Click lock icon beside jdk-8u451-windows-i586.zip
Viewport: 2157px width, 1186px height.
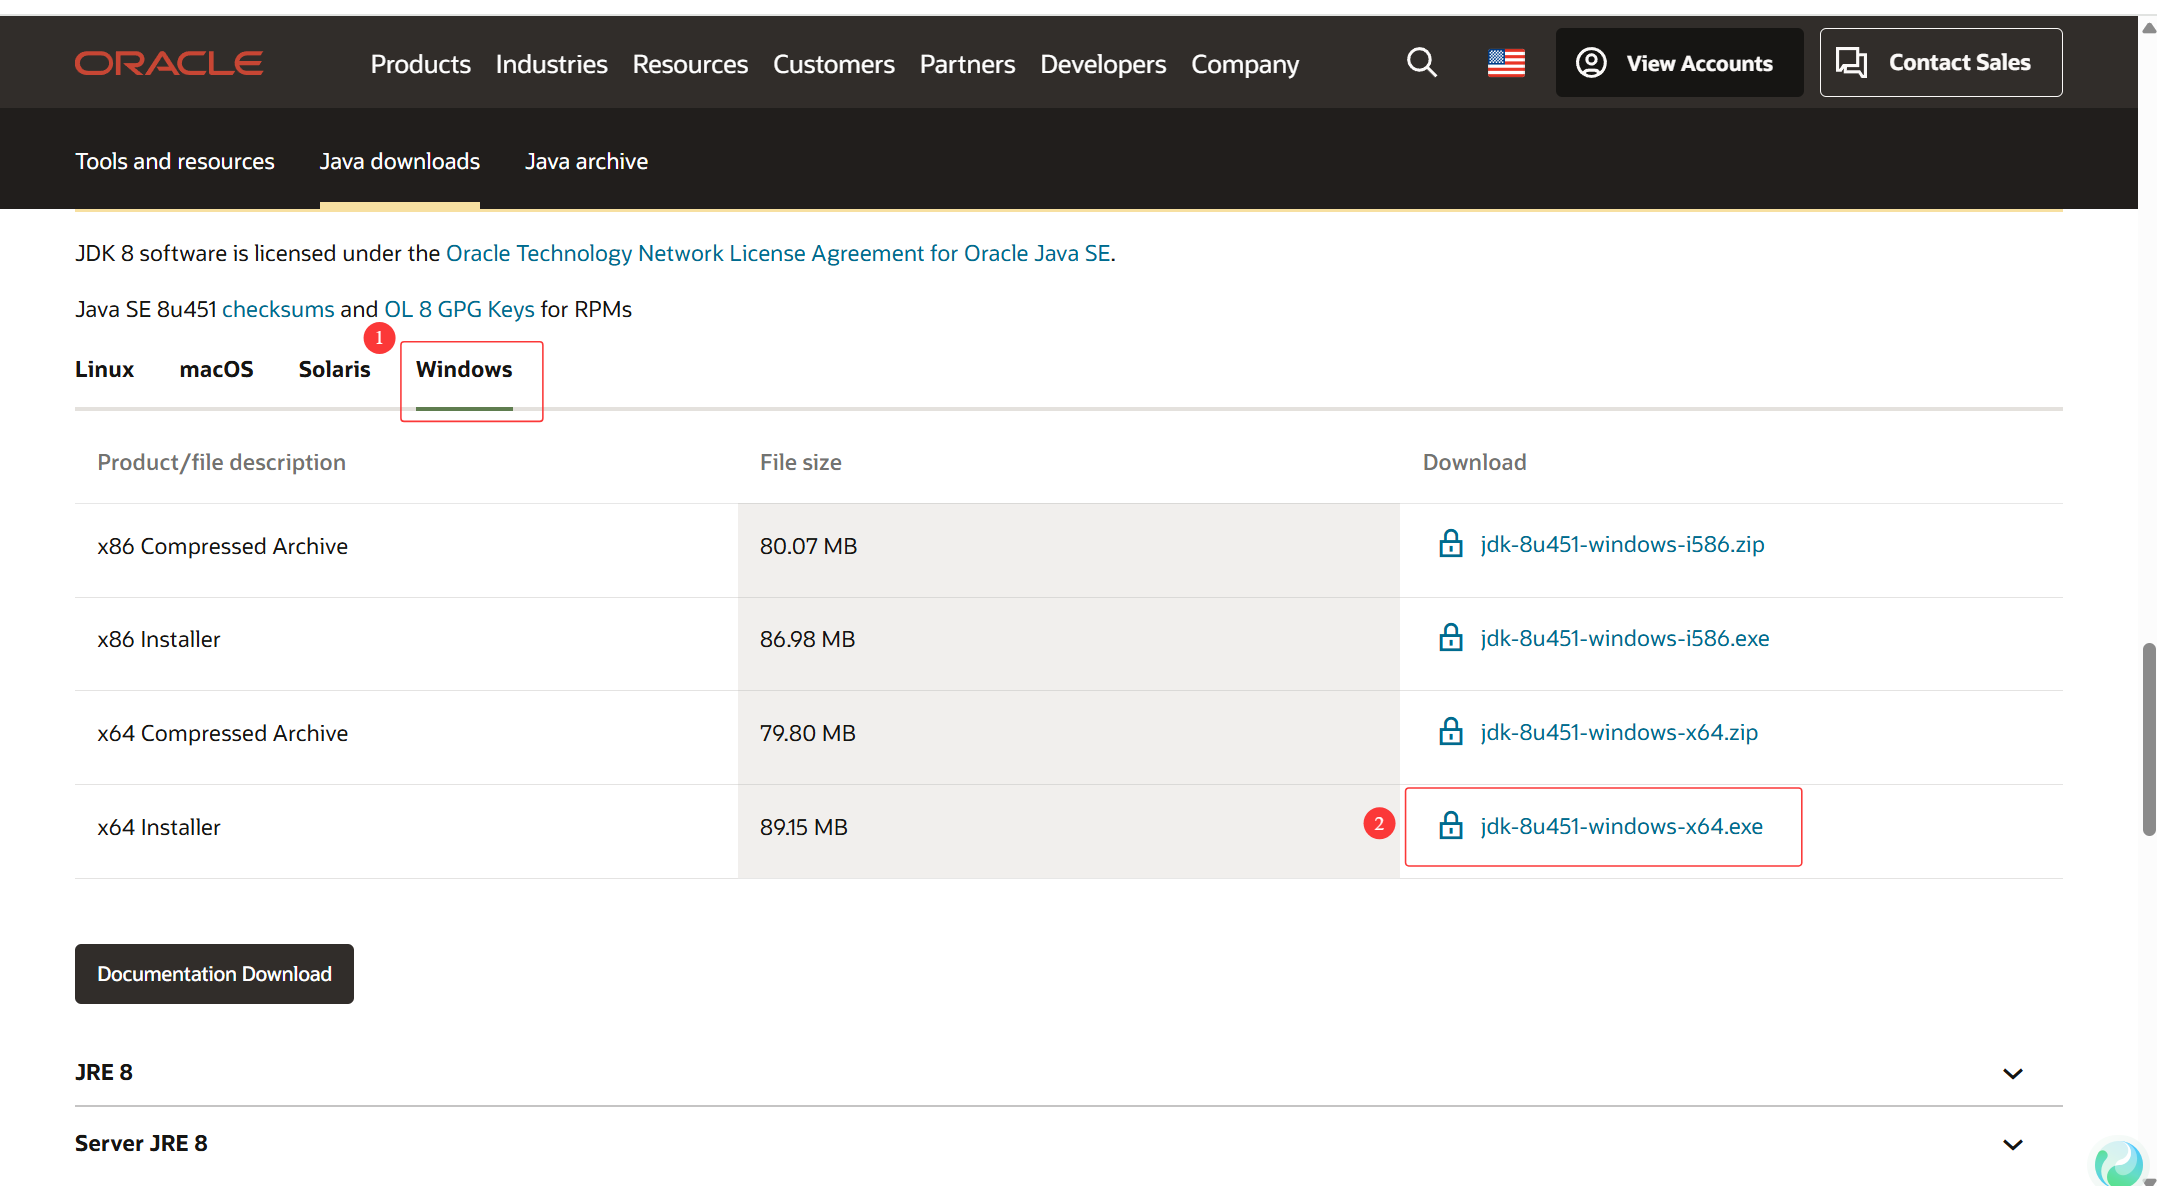pyautogui.click(x=1450, y=544)
